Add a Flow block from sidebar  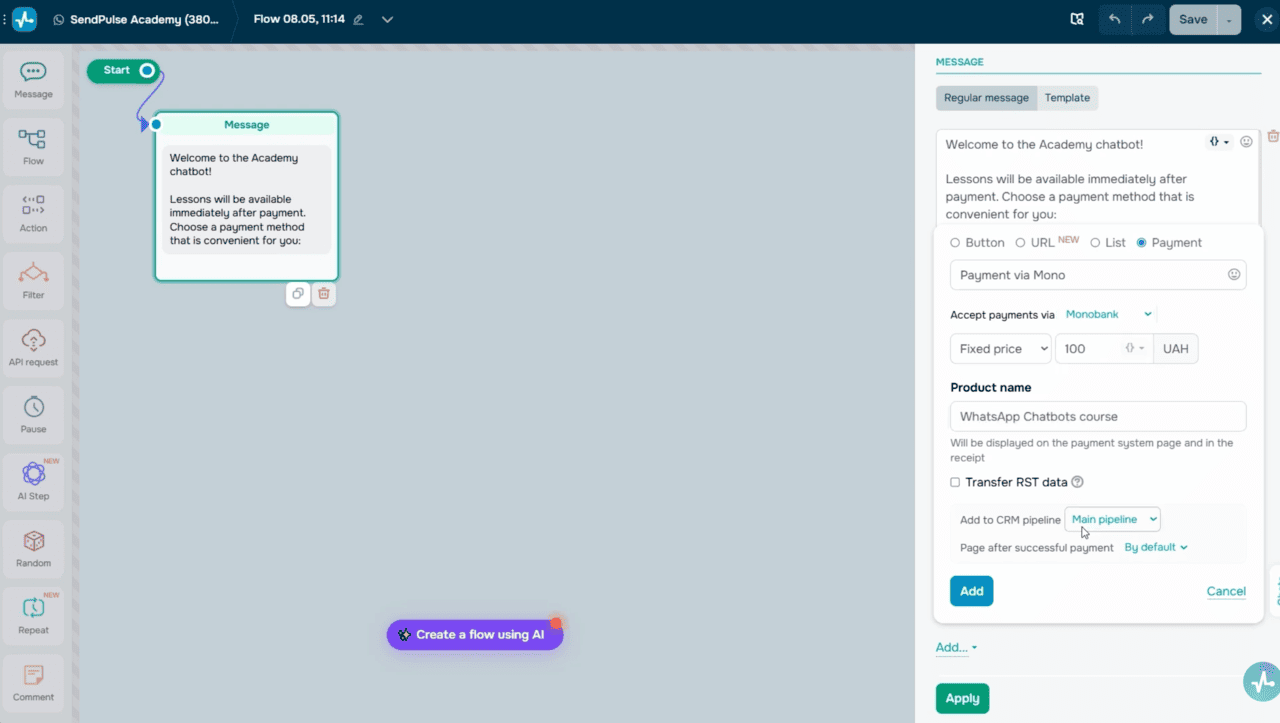[33, 148]
